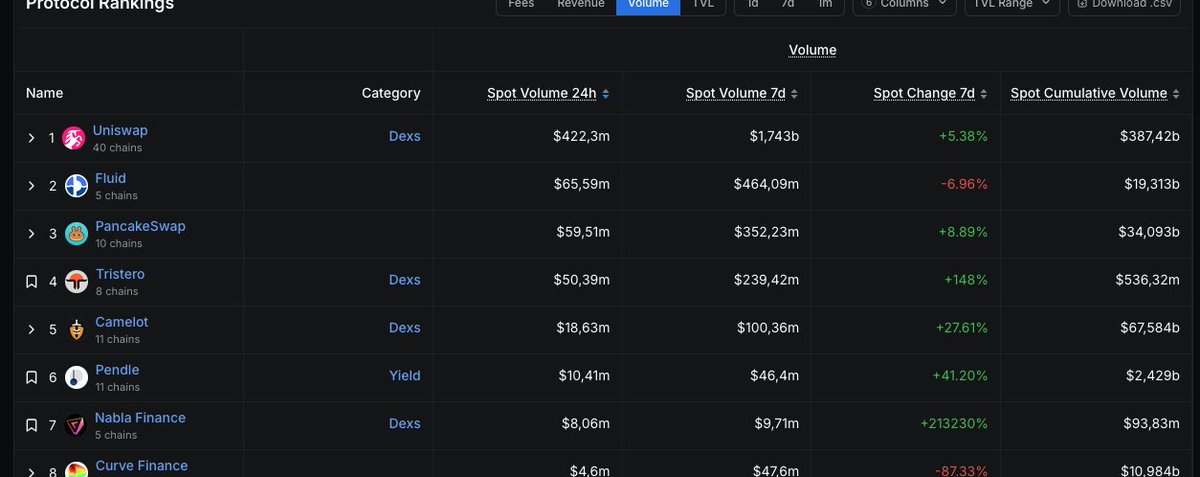Viewport: 1200px width, 477px height.
Task: Click sort arrows beside Spot Volume 7d
Action: tap(795, 93)
